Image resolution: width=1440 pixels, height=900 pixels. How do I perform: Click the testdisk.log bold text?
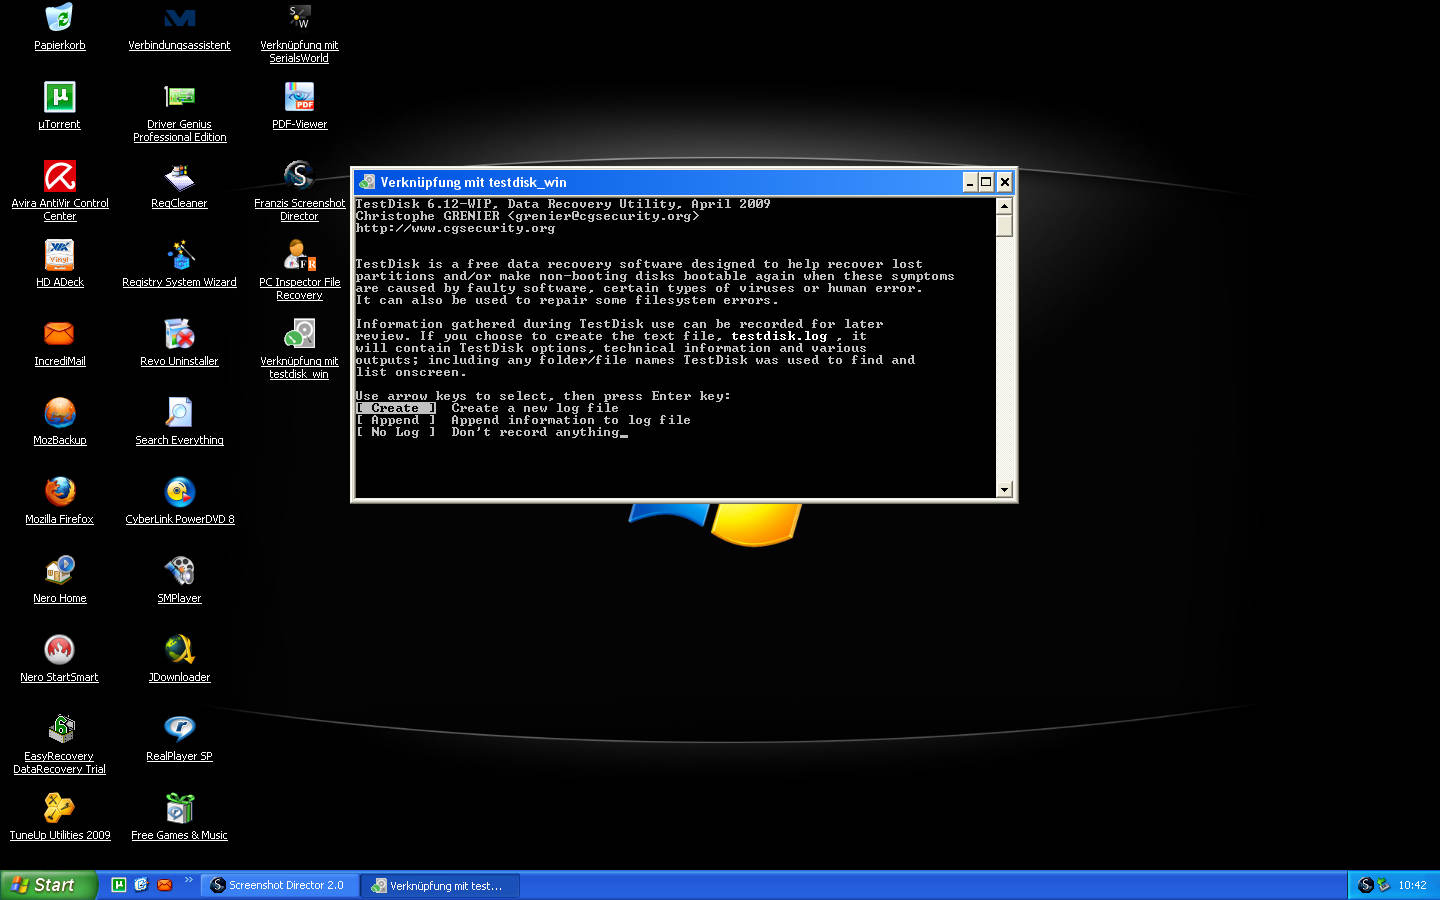pyautogui.click(x=779, y=336)
